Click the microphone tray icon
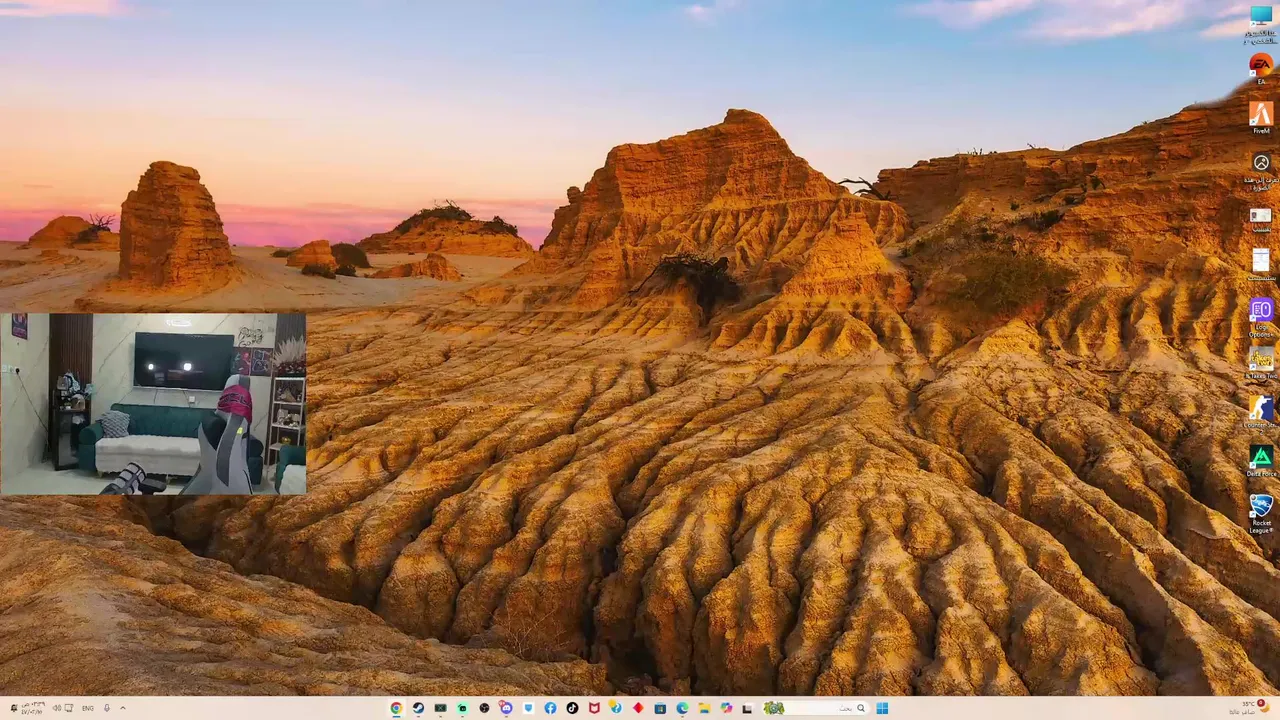 (x=107, y=708)
